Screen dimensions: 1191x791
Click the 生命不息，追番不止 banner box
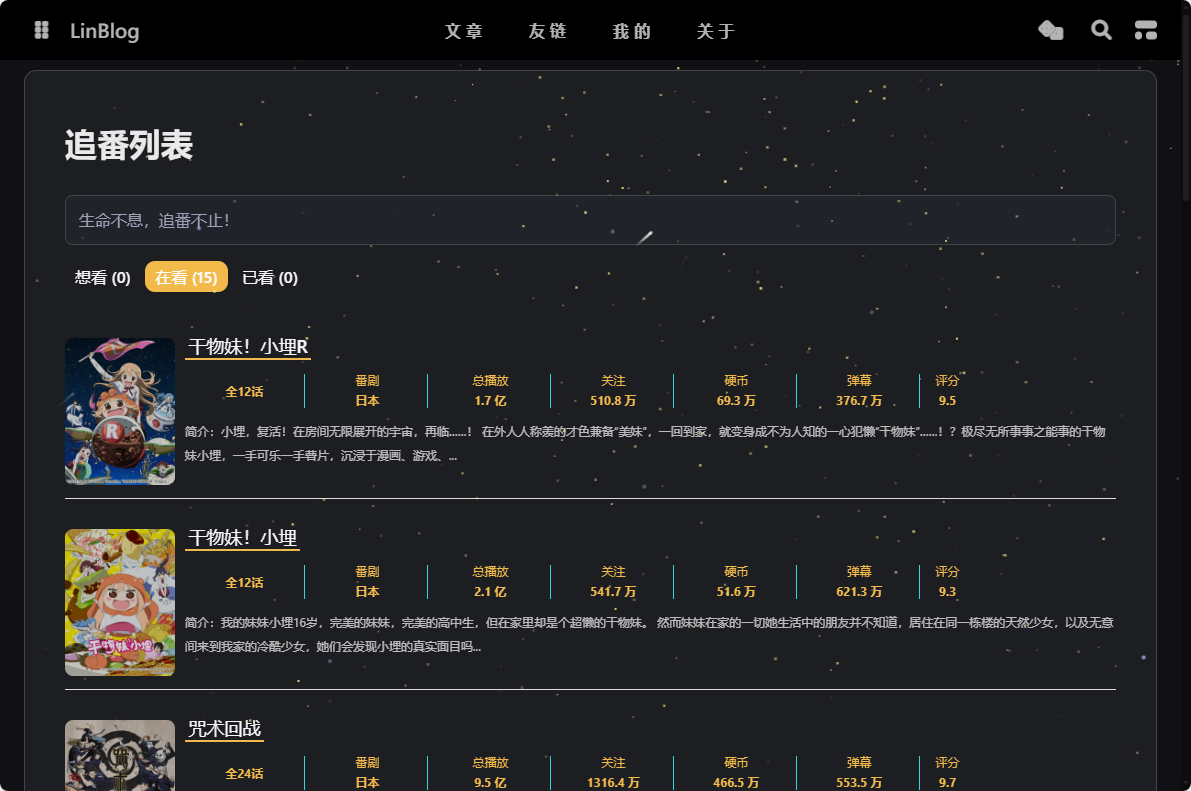coord(590,220)
